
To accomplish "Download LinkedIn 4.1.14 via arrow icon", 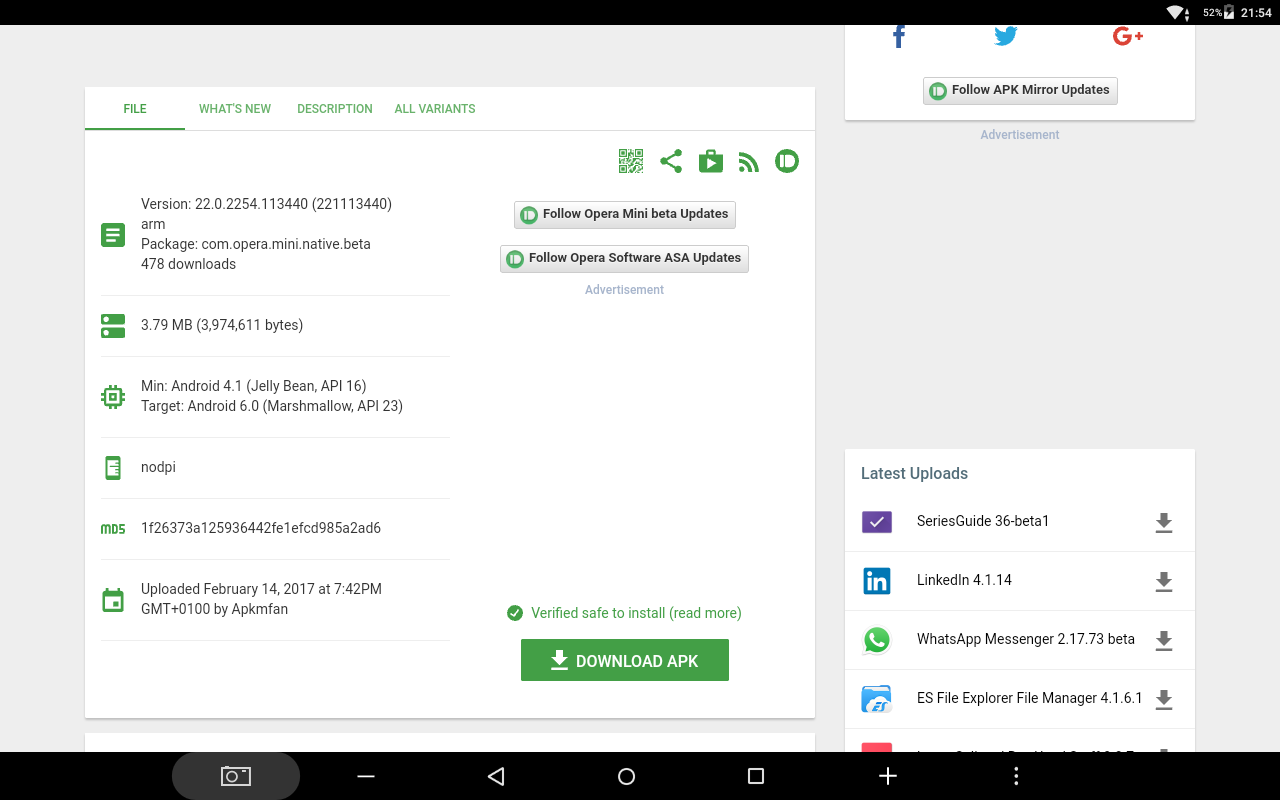I will pyautogui.click(x=1164, y=581).
